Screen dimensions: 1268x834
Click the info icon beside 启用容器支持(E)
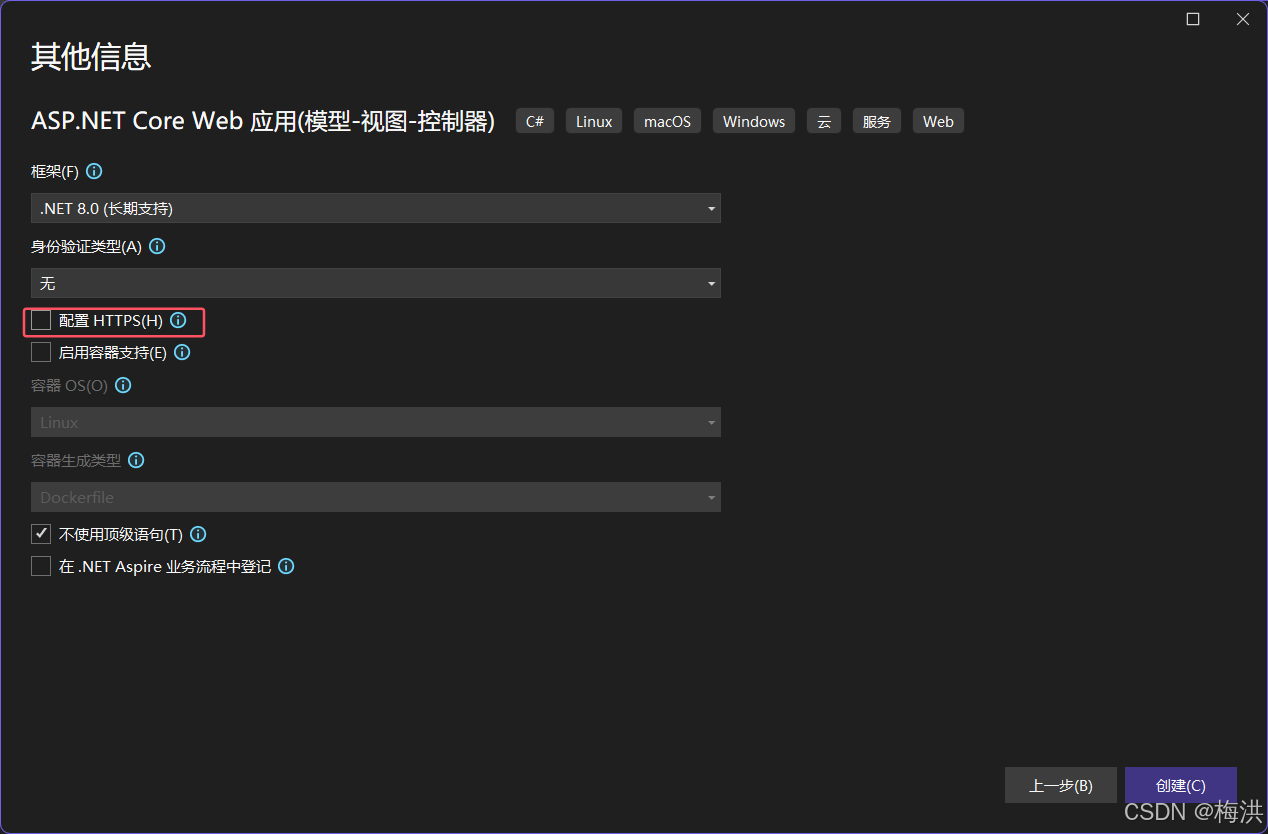(182, 352)
